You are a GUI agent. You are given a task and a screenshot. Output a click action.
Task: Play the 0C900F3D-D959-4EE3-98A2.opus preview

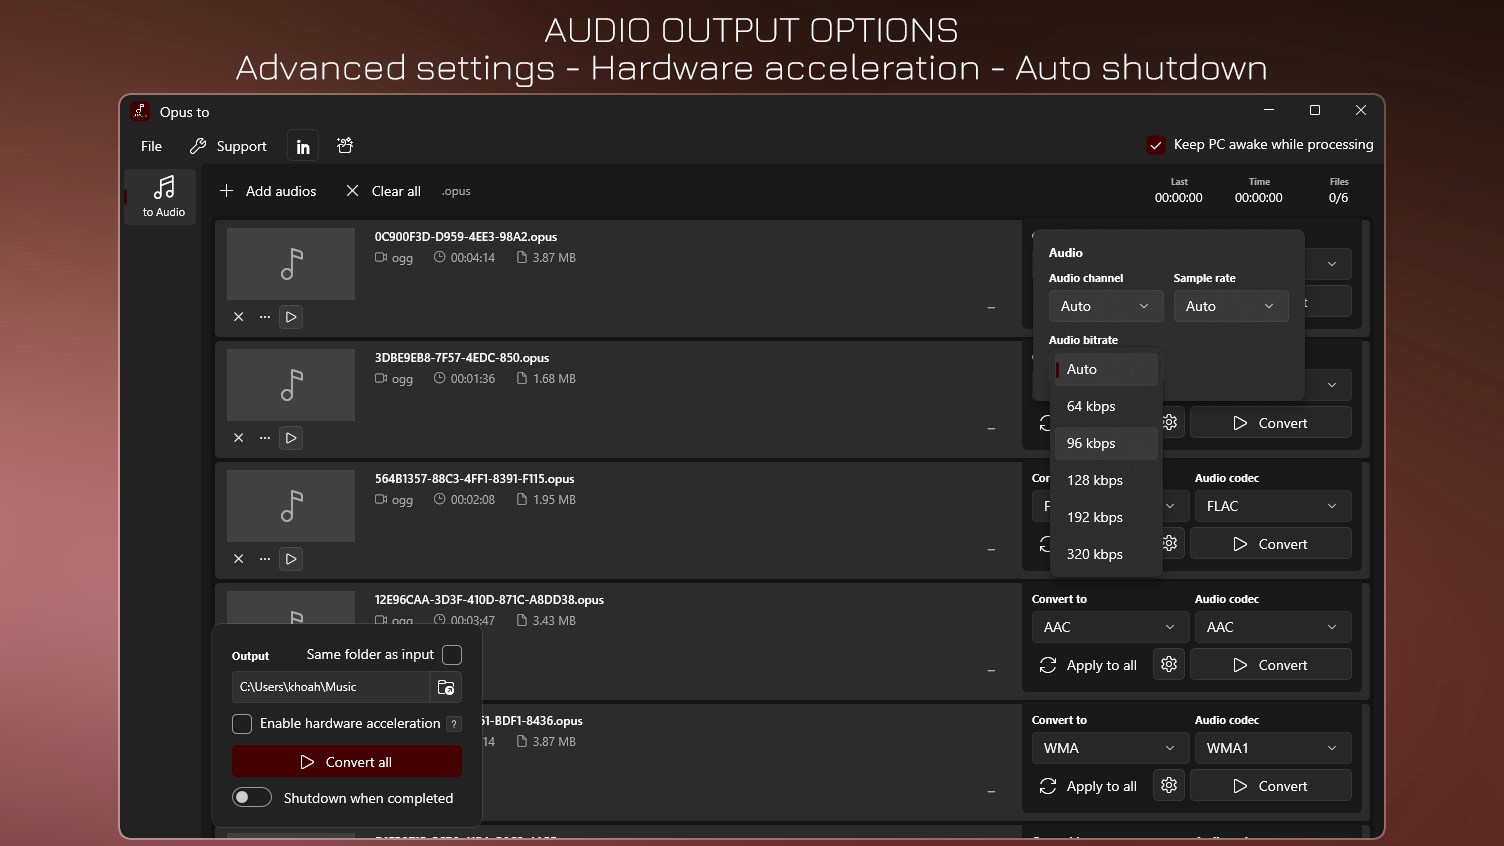click(291, 317)
